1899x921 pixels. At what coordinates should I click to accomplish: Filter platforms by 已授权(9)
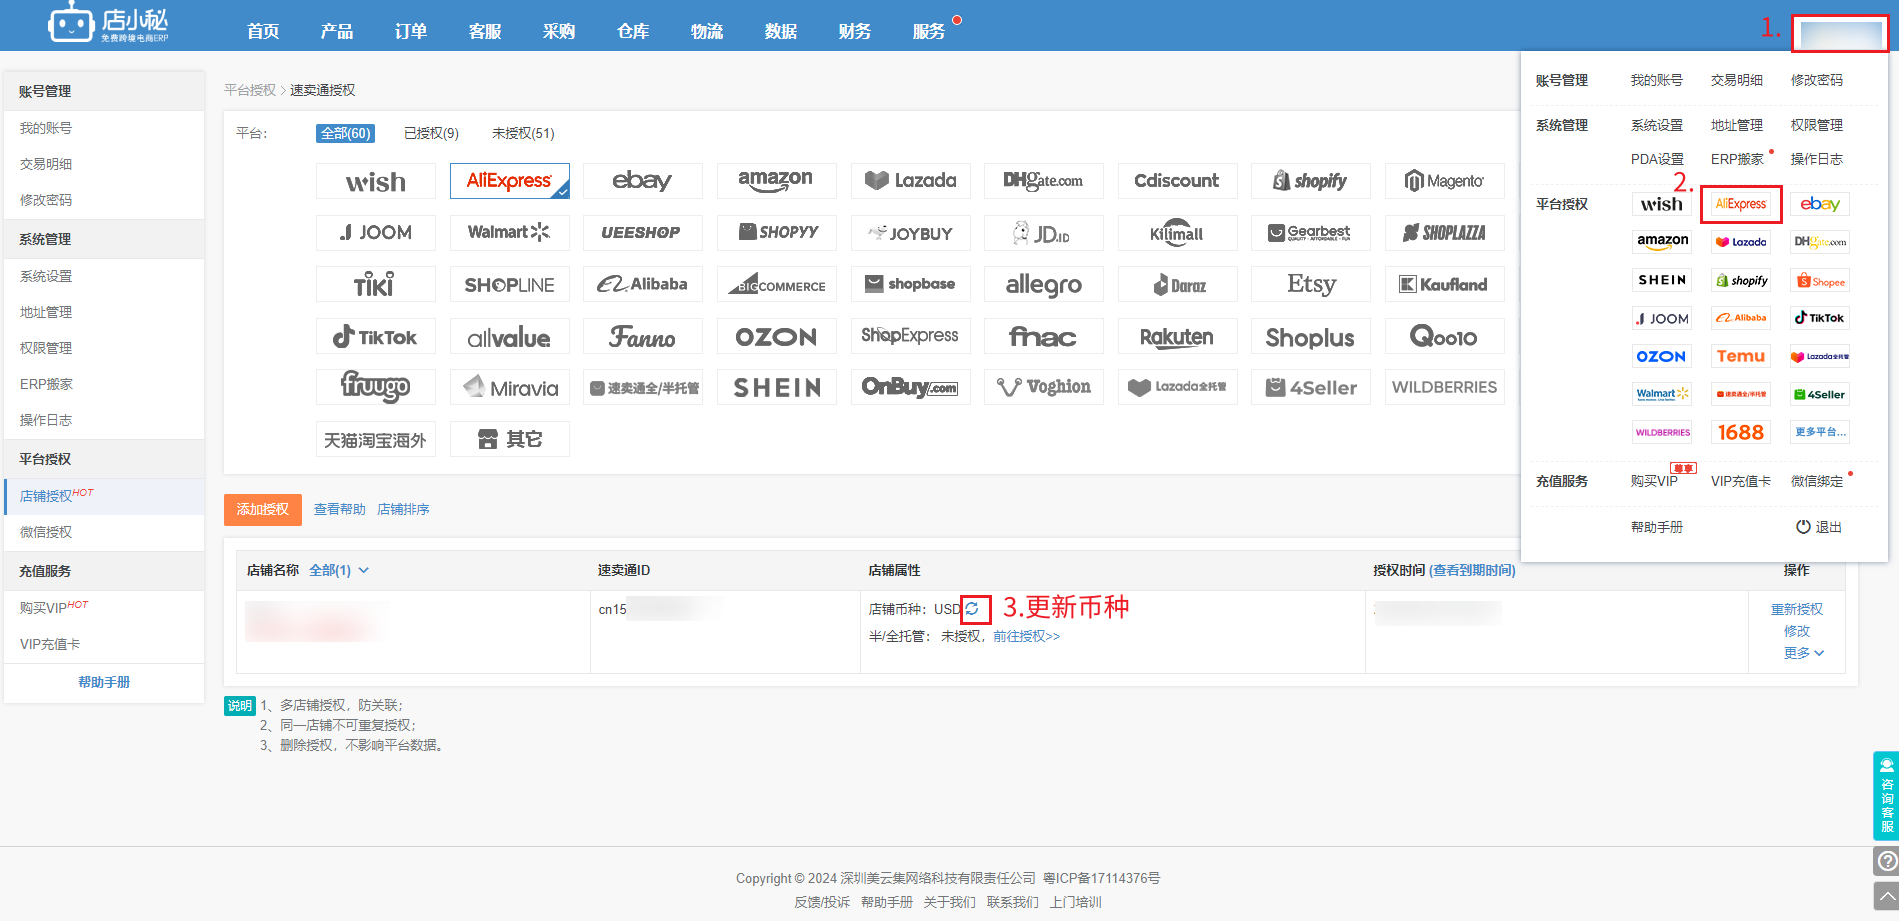point(431,133)
